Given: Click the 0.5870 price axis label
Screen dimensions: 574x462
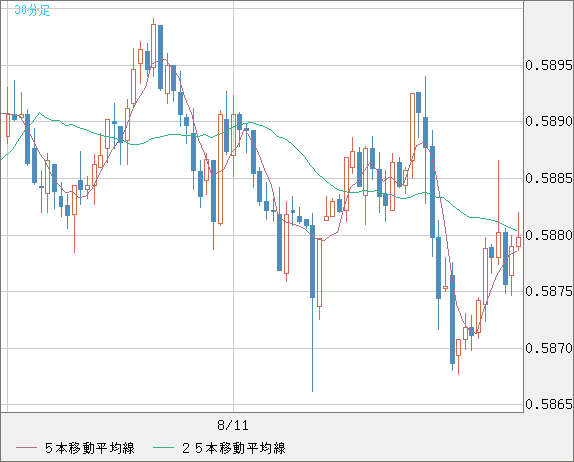Looking at the screenshot, I should [549, 348].
